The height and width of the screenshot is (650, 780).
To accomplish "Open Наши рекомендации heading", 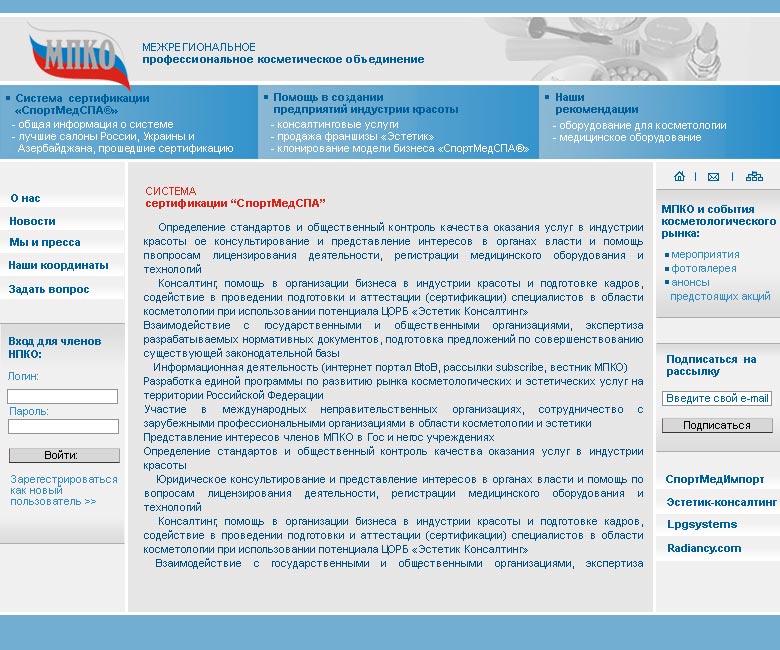I will coord(596,103).
